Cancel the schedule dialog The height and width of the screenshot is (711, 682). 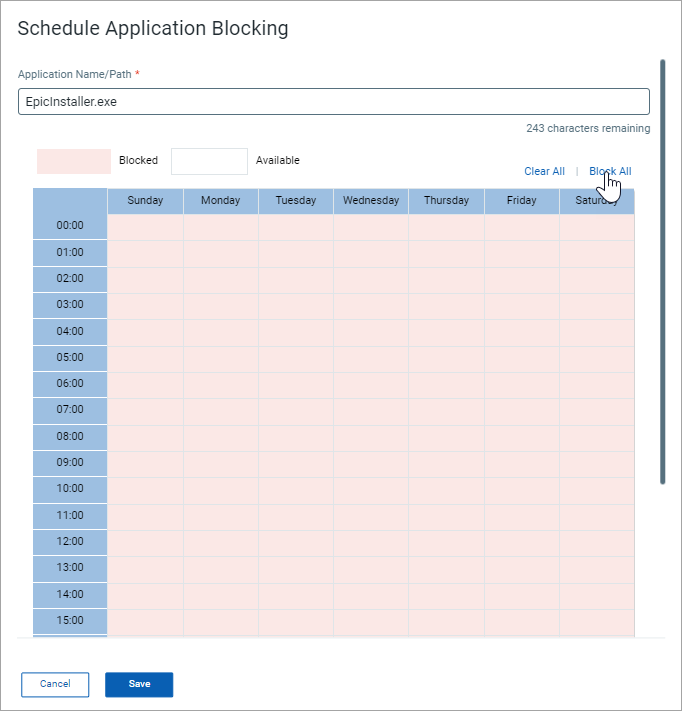[x=55, y=684]
